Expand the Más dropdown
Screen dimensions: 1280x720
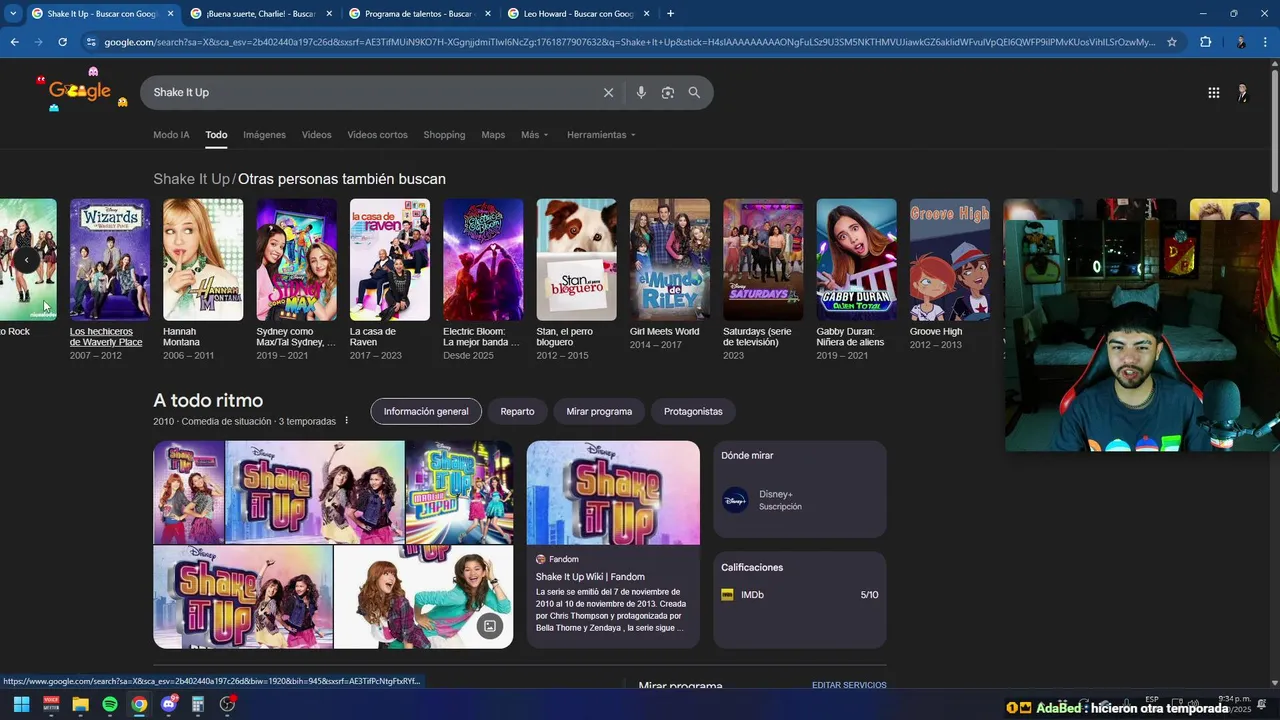click(x=534, y=135)
